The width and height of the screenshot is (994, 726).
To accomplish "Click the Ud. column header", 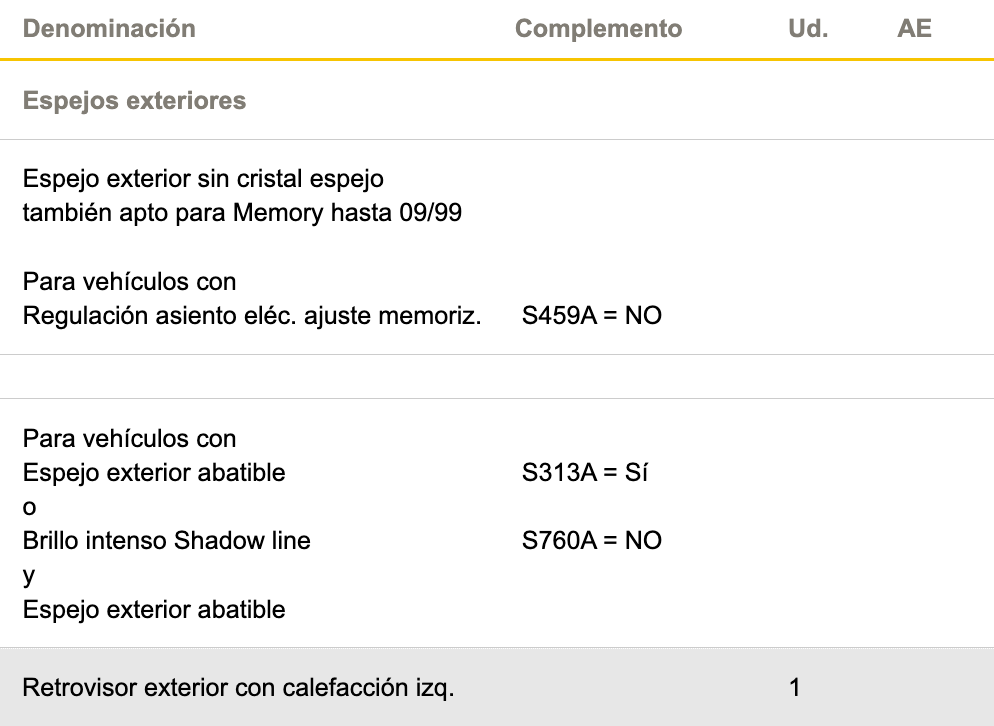I will tap(808, 28).
